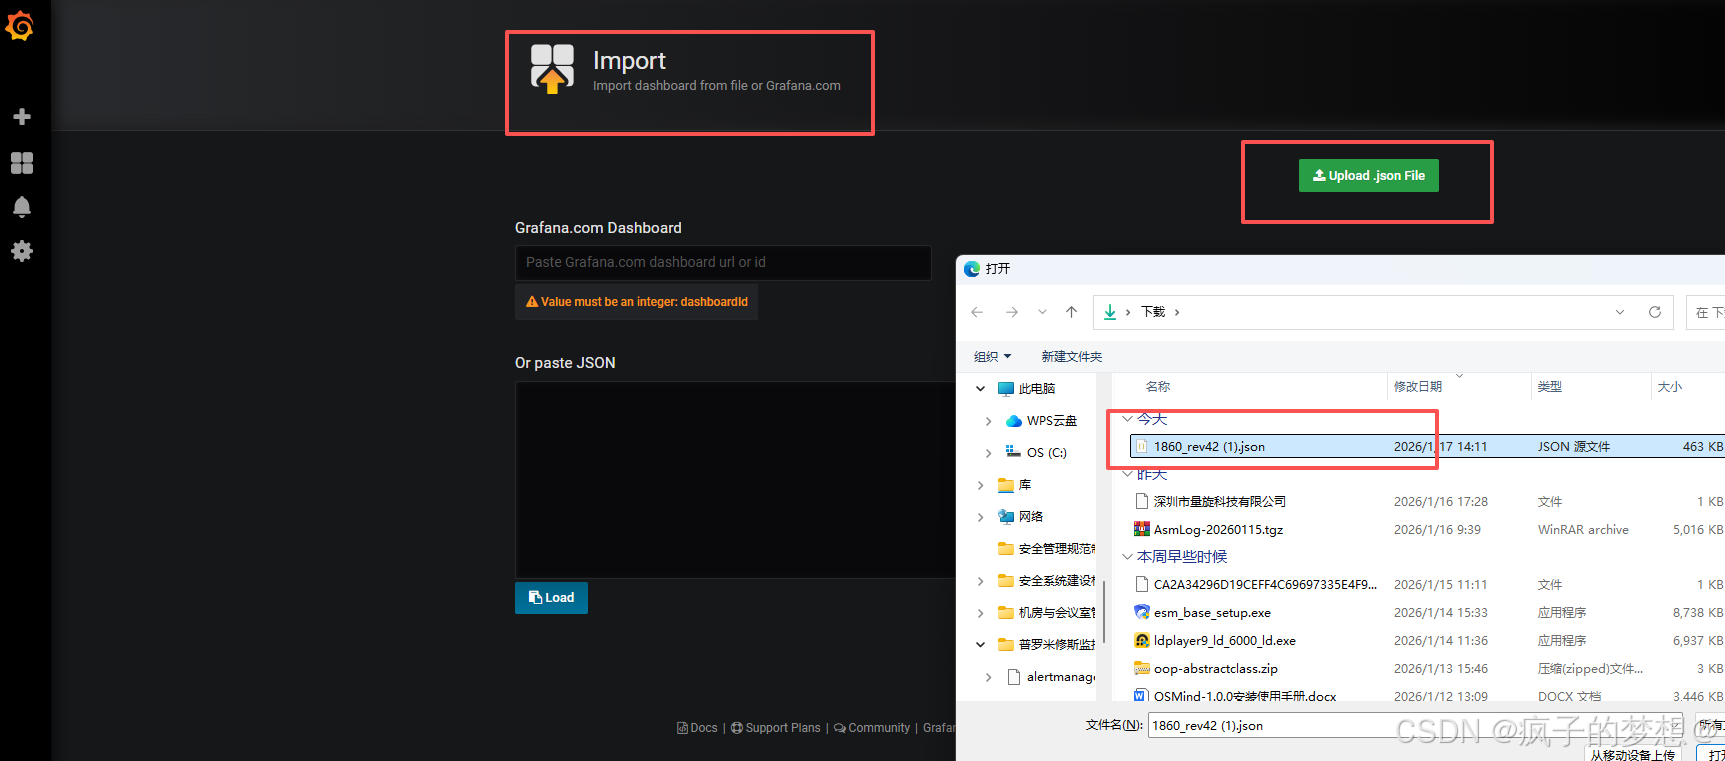Click the CA2A34296D19CEFF file icon

click(1141, 584)
